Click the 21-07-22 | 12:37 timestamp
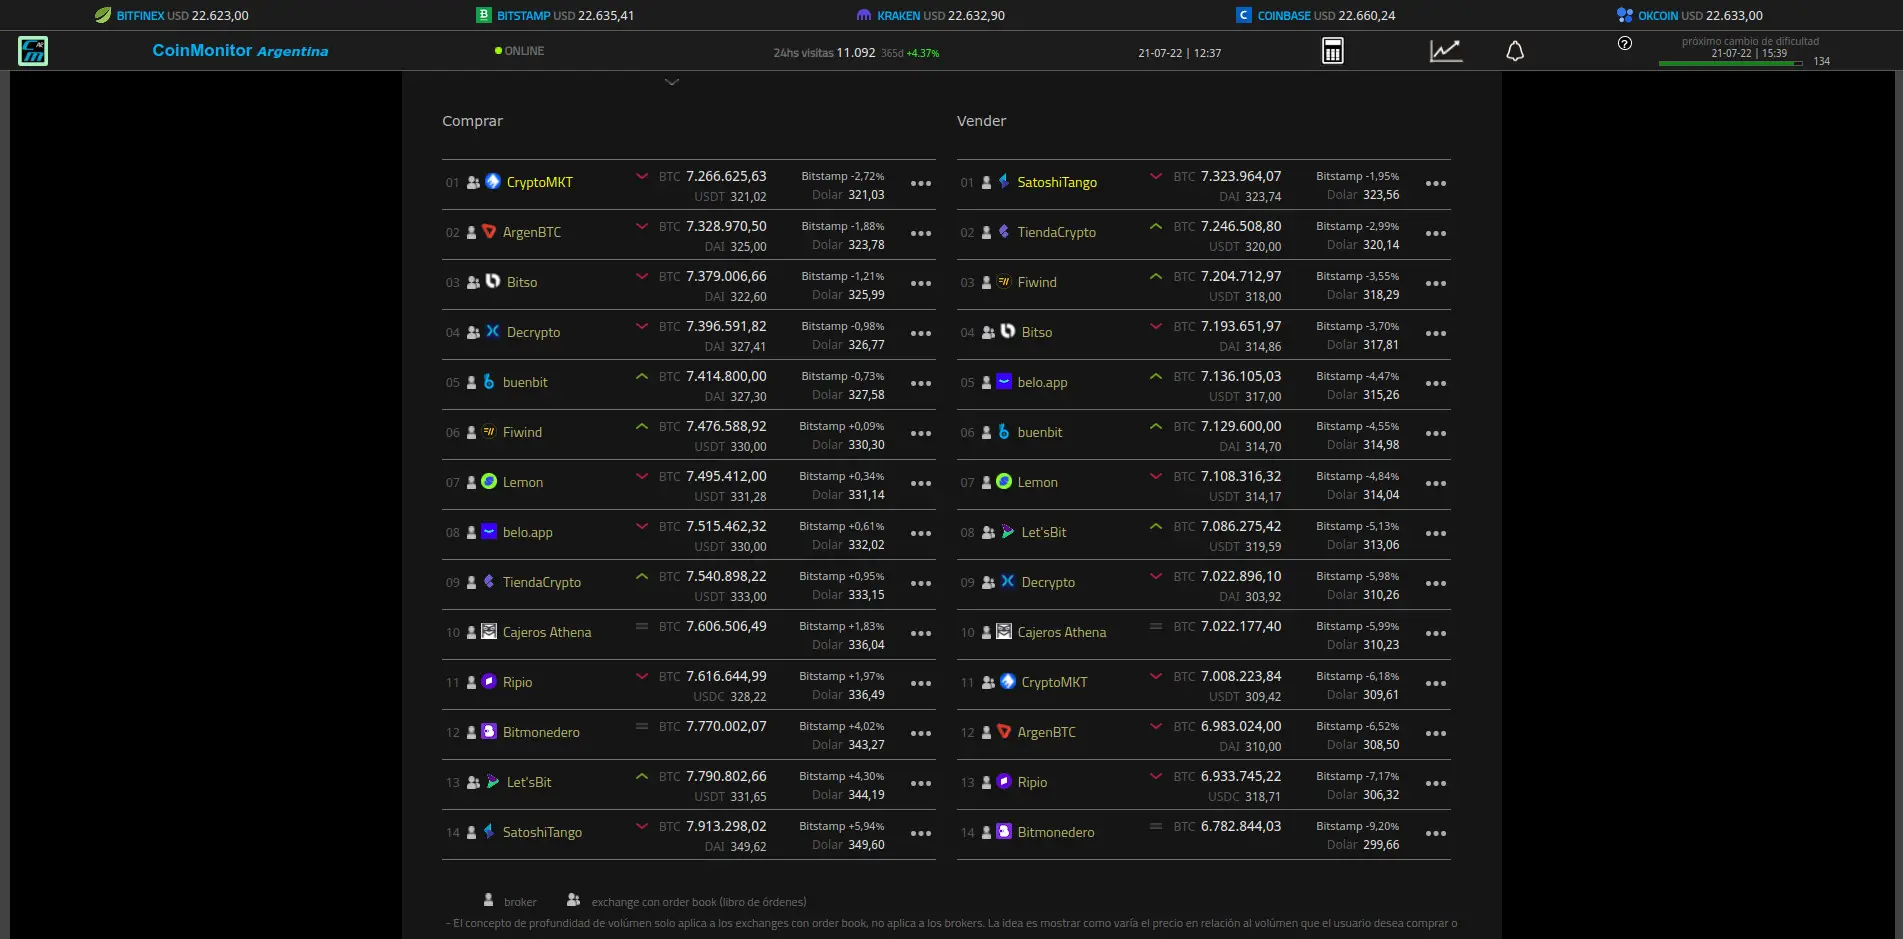The height and width of the screenshot is (939, 1903). click(x=1179, y=53)
